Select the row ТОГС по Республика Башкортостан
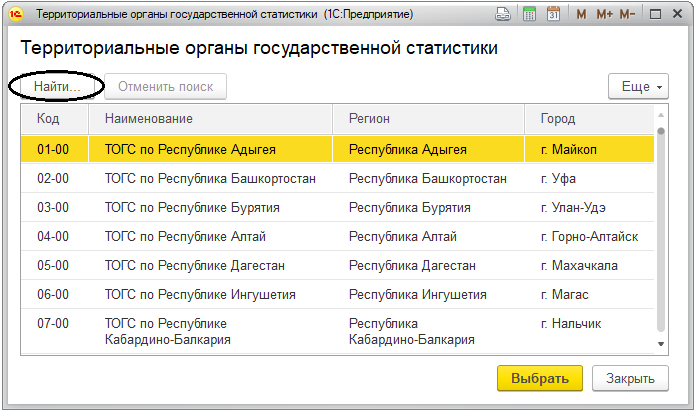The height and width of the screenshot is (411, 695). pos(337,178)
